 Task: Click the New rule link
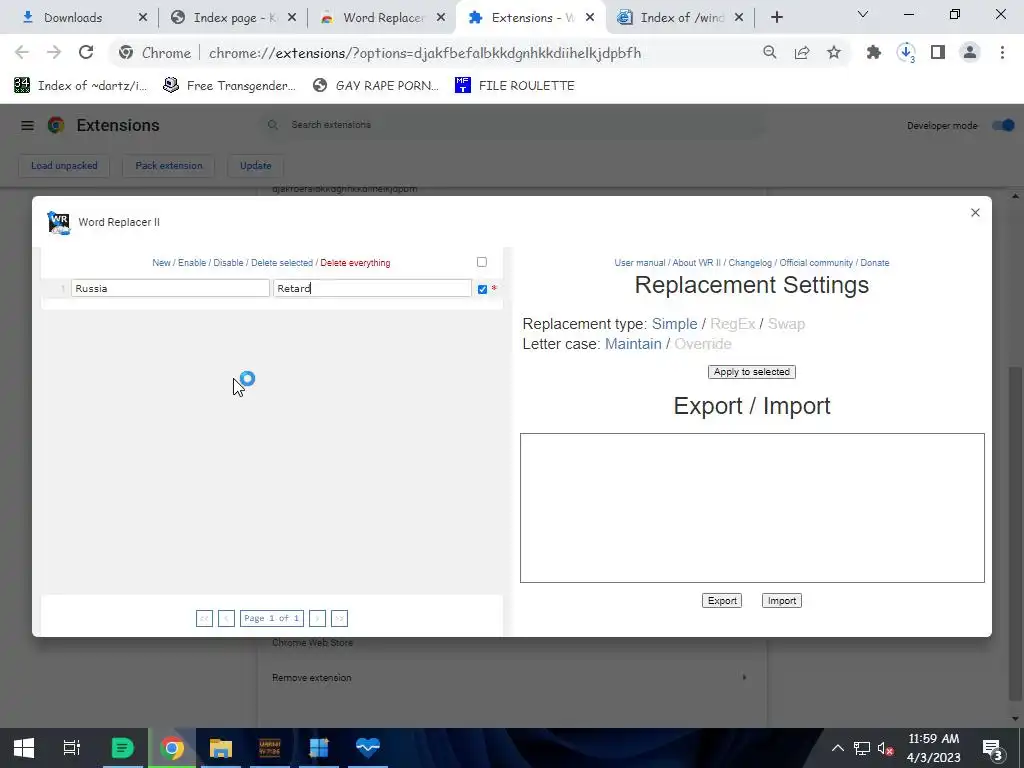(161, 263)
